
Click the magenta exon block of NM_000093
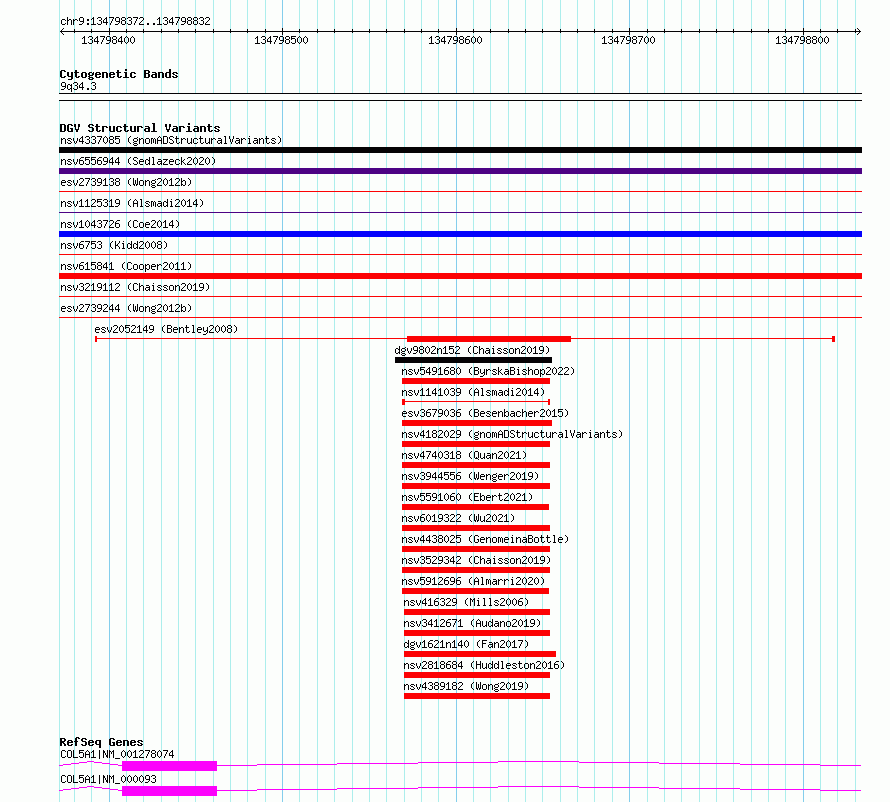pyautogui.click(x=169, y=791)
